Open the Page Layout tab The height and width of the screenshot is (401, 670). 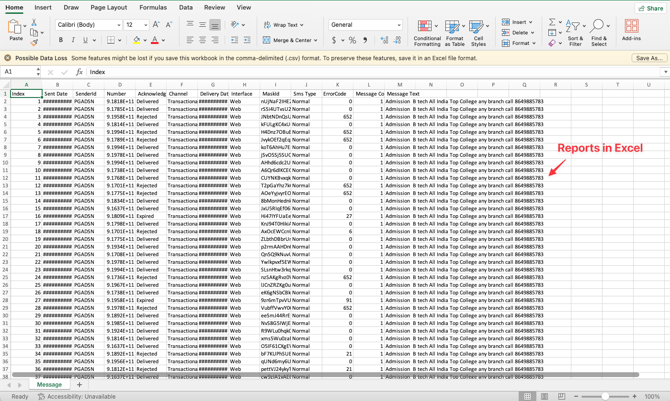pyautogui.click(x=109, y=7)
